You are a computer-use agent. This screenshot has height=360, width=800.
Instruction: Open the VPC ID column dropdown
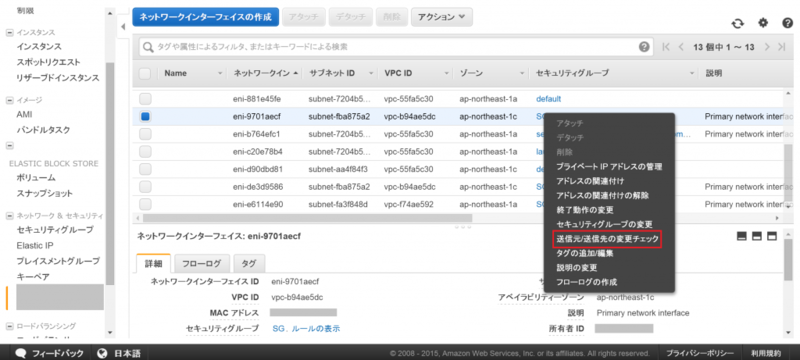[447, 73]
